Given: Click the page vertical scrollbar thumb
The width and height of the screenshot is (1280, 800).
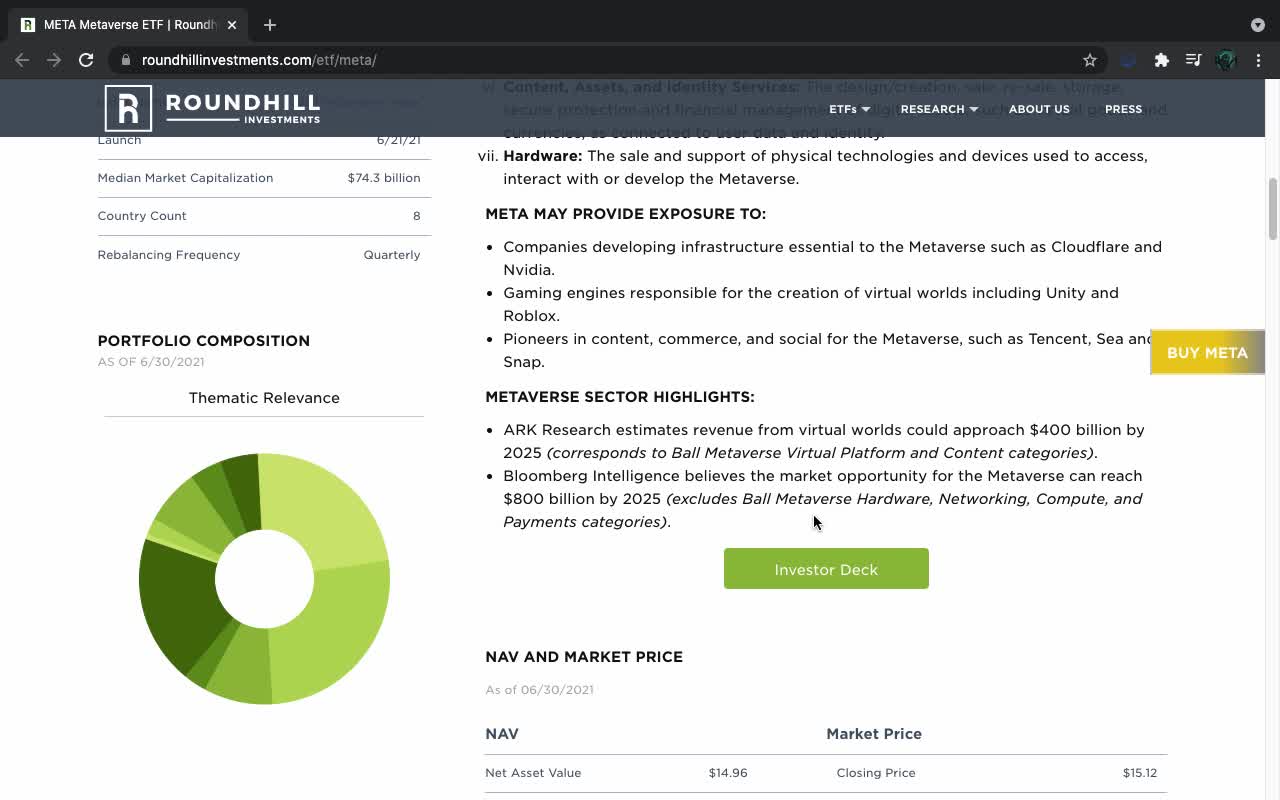Looking at the screenshot, I should [1273, 209].
